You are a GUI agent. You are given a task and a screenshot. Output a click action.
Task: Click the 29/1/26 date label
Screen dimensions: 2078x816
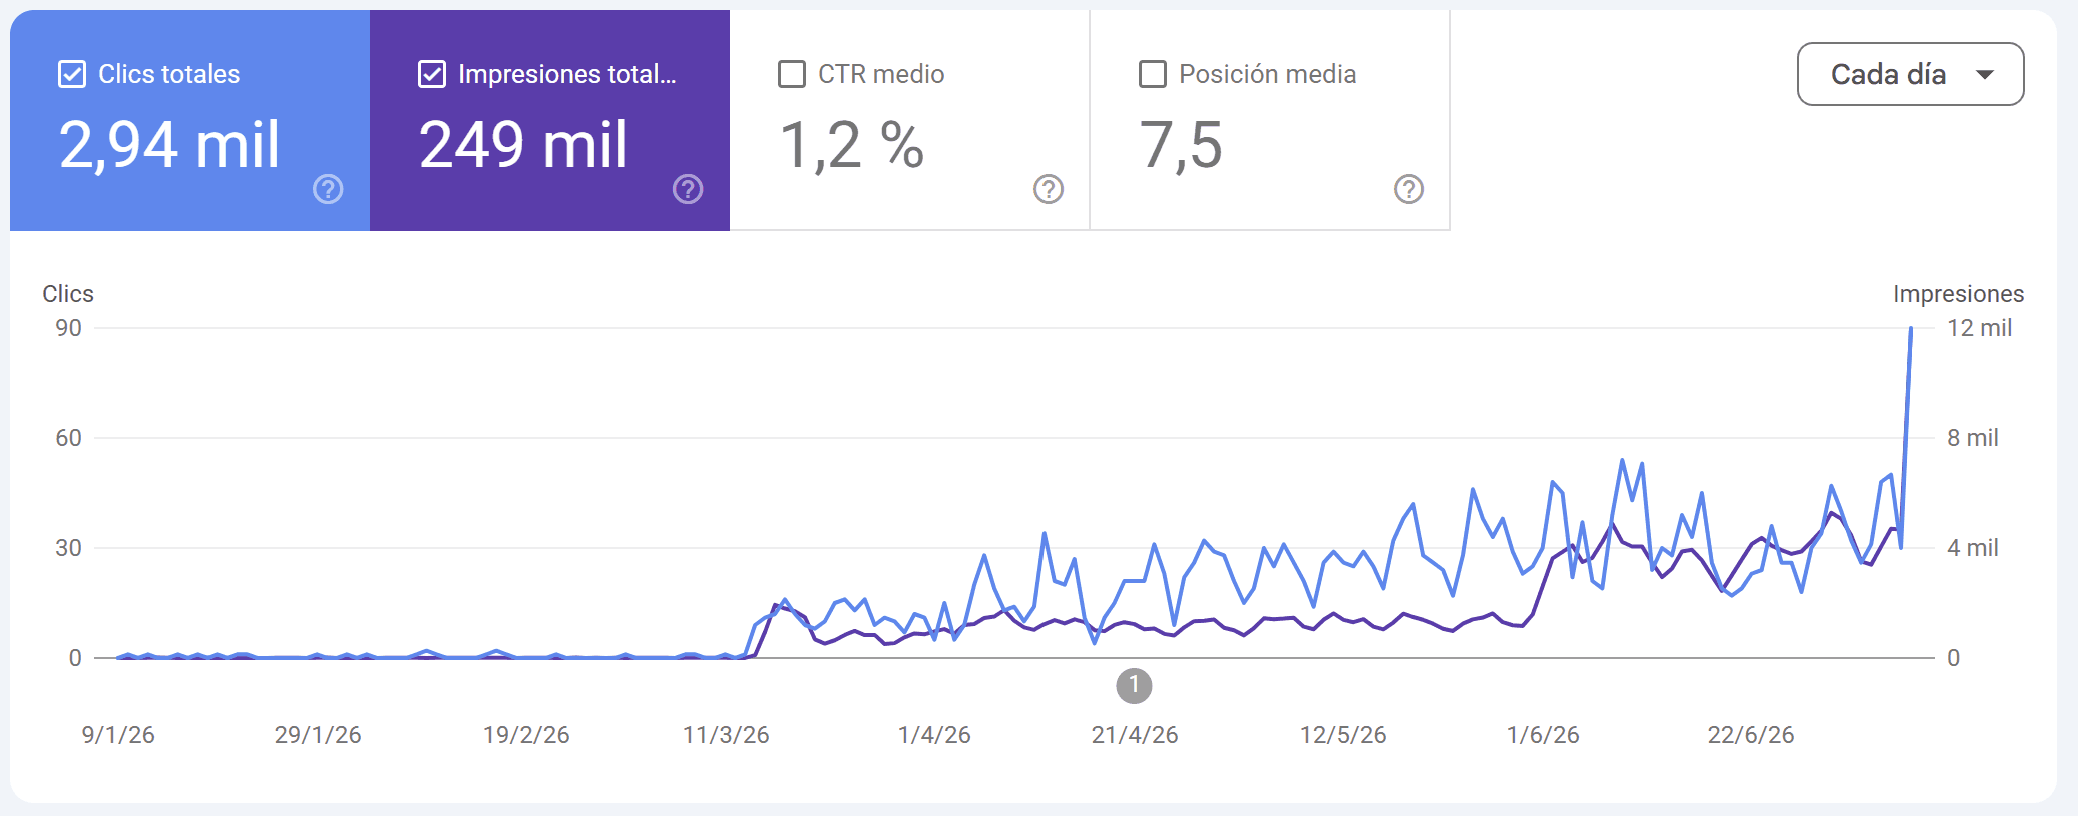pyautogui.click(x=318, y=735)
